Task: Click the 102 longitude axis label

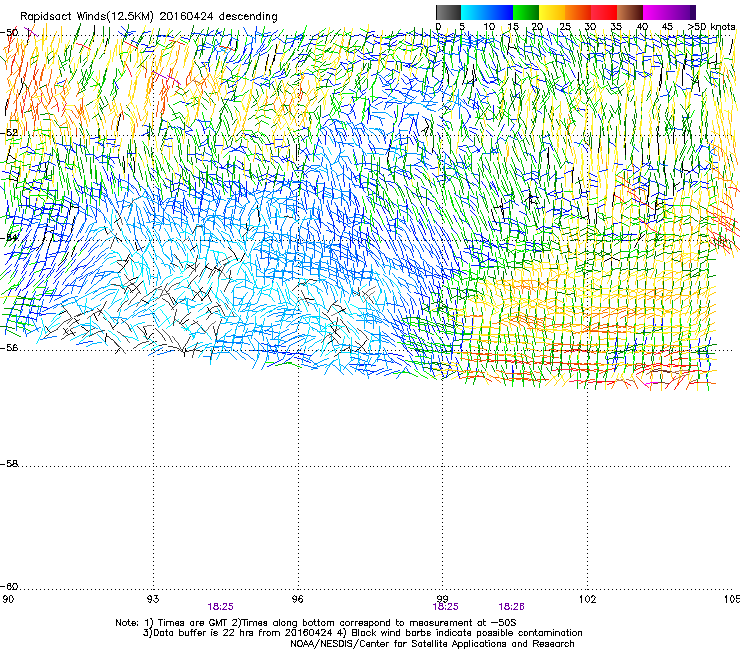Action: [587, 599]
